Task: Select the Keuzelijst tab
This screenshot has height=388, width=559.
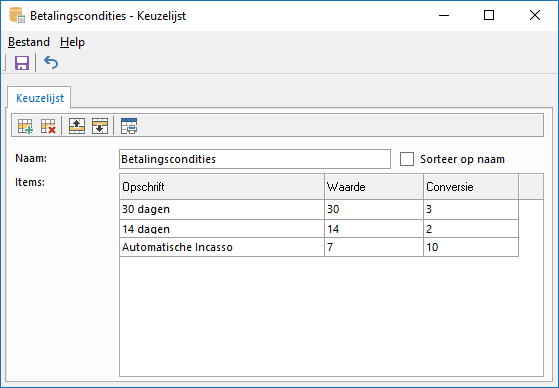Action: click(x=40, y=98)
